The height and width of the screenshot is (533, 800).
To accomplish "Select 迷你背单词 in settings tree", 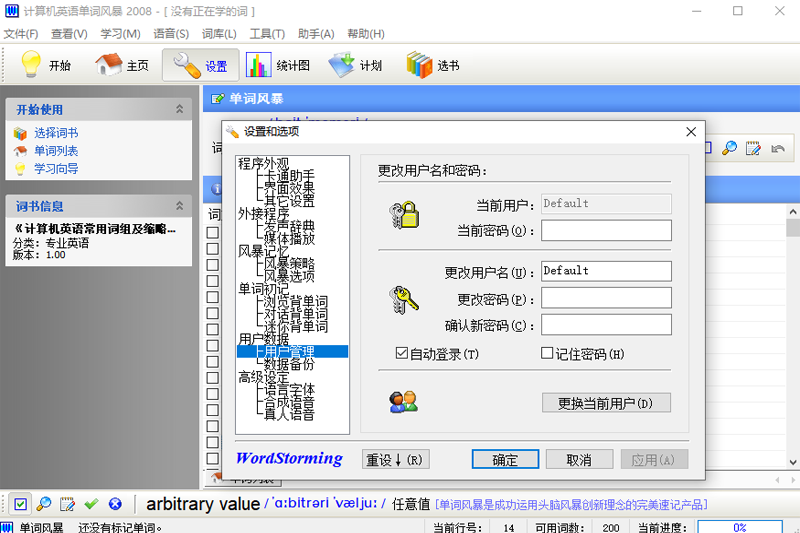I will click(296, 326).
